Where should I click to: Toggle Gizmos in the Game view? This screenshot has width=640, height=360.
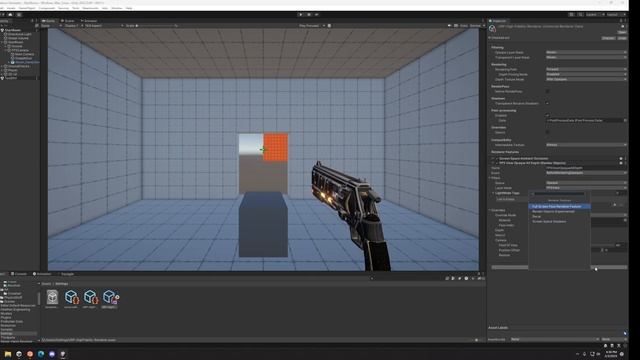click(x=476, y=26)
